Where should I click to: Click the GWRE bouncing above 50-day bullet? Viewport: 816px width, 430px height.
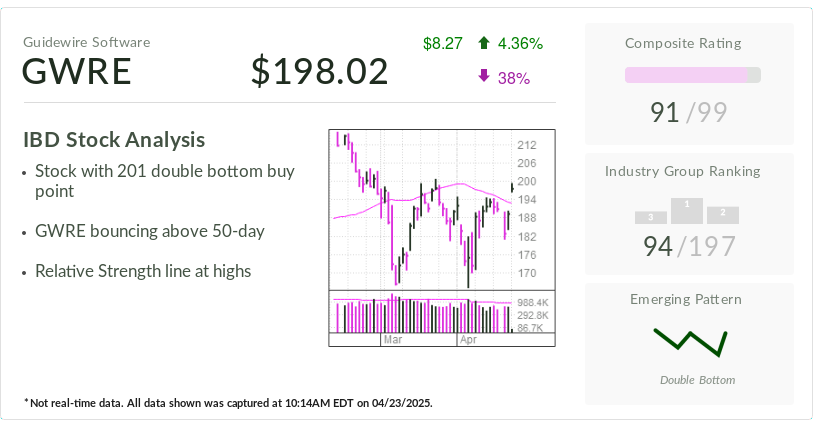[x=149, y=231]
